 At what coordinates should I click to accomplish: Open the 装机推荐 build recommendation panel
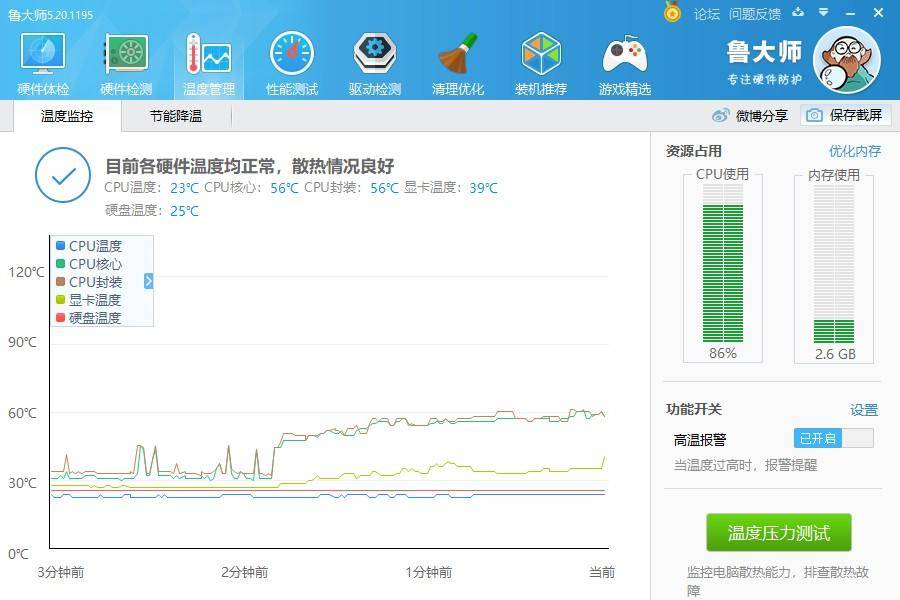[x=539, y=60]
